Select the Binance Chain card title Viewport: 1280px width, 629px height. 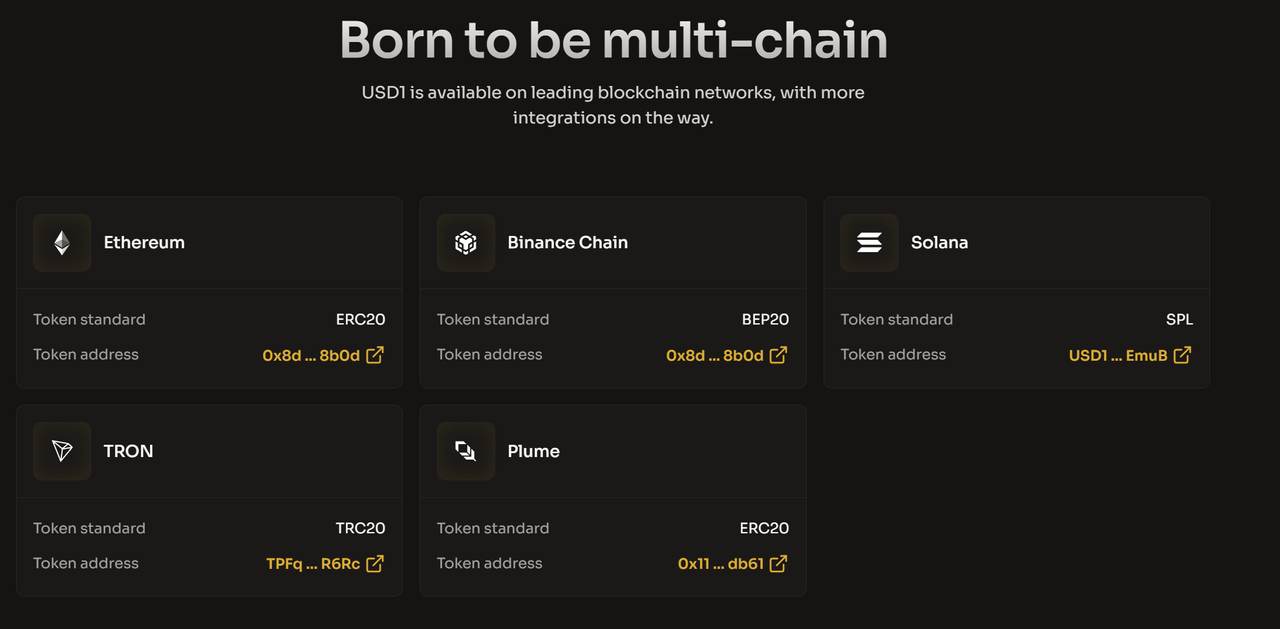(x=567, y=243)
